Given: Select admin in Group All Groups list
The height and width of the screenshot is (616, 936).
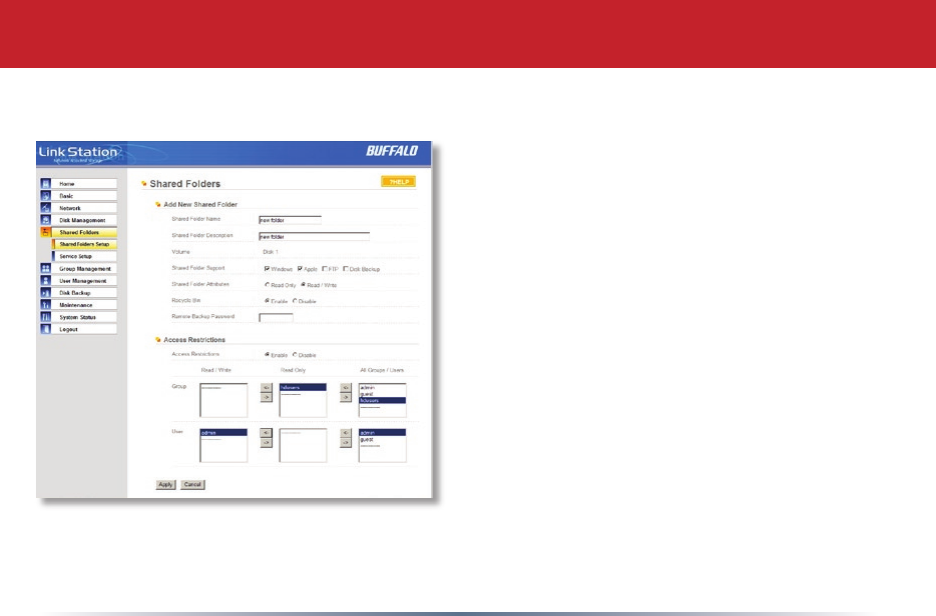Looking at the screenshot, I should click(382, 388).
